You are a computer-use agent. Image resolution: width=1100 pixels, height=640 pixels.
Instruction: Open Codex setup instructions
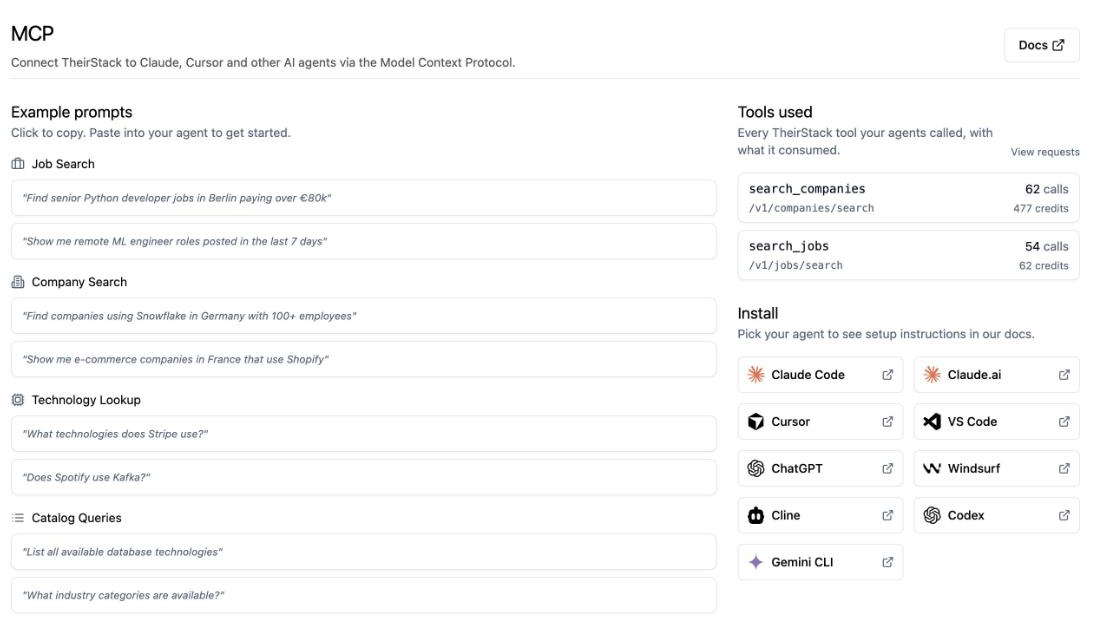click(x=996, y=515)
